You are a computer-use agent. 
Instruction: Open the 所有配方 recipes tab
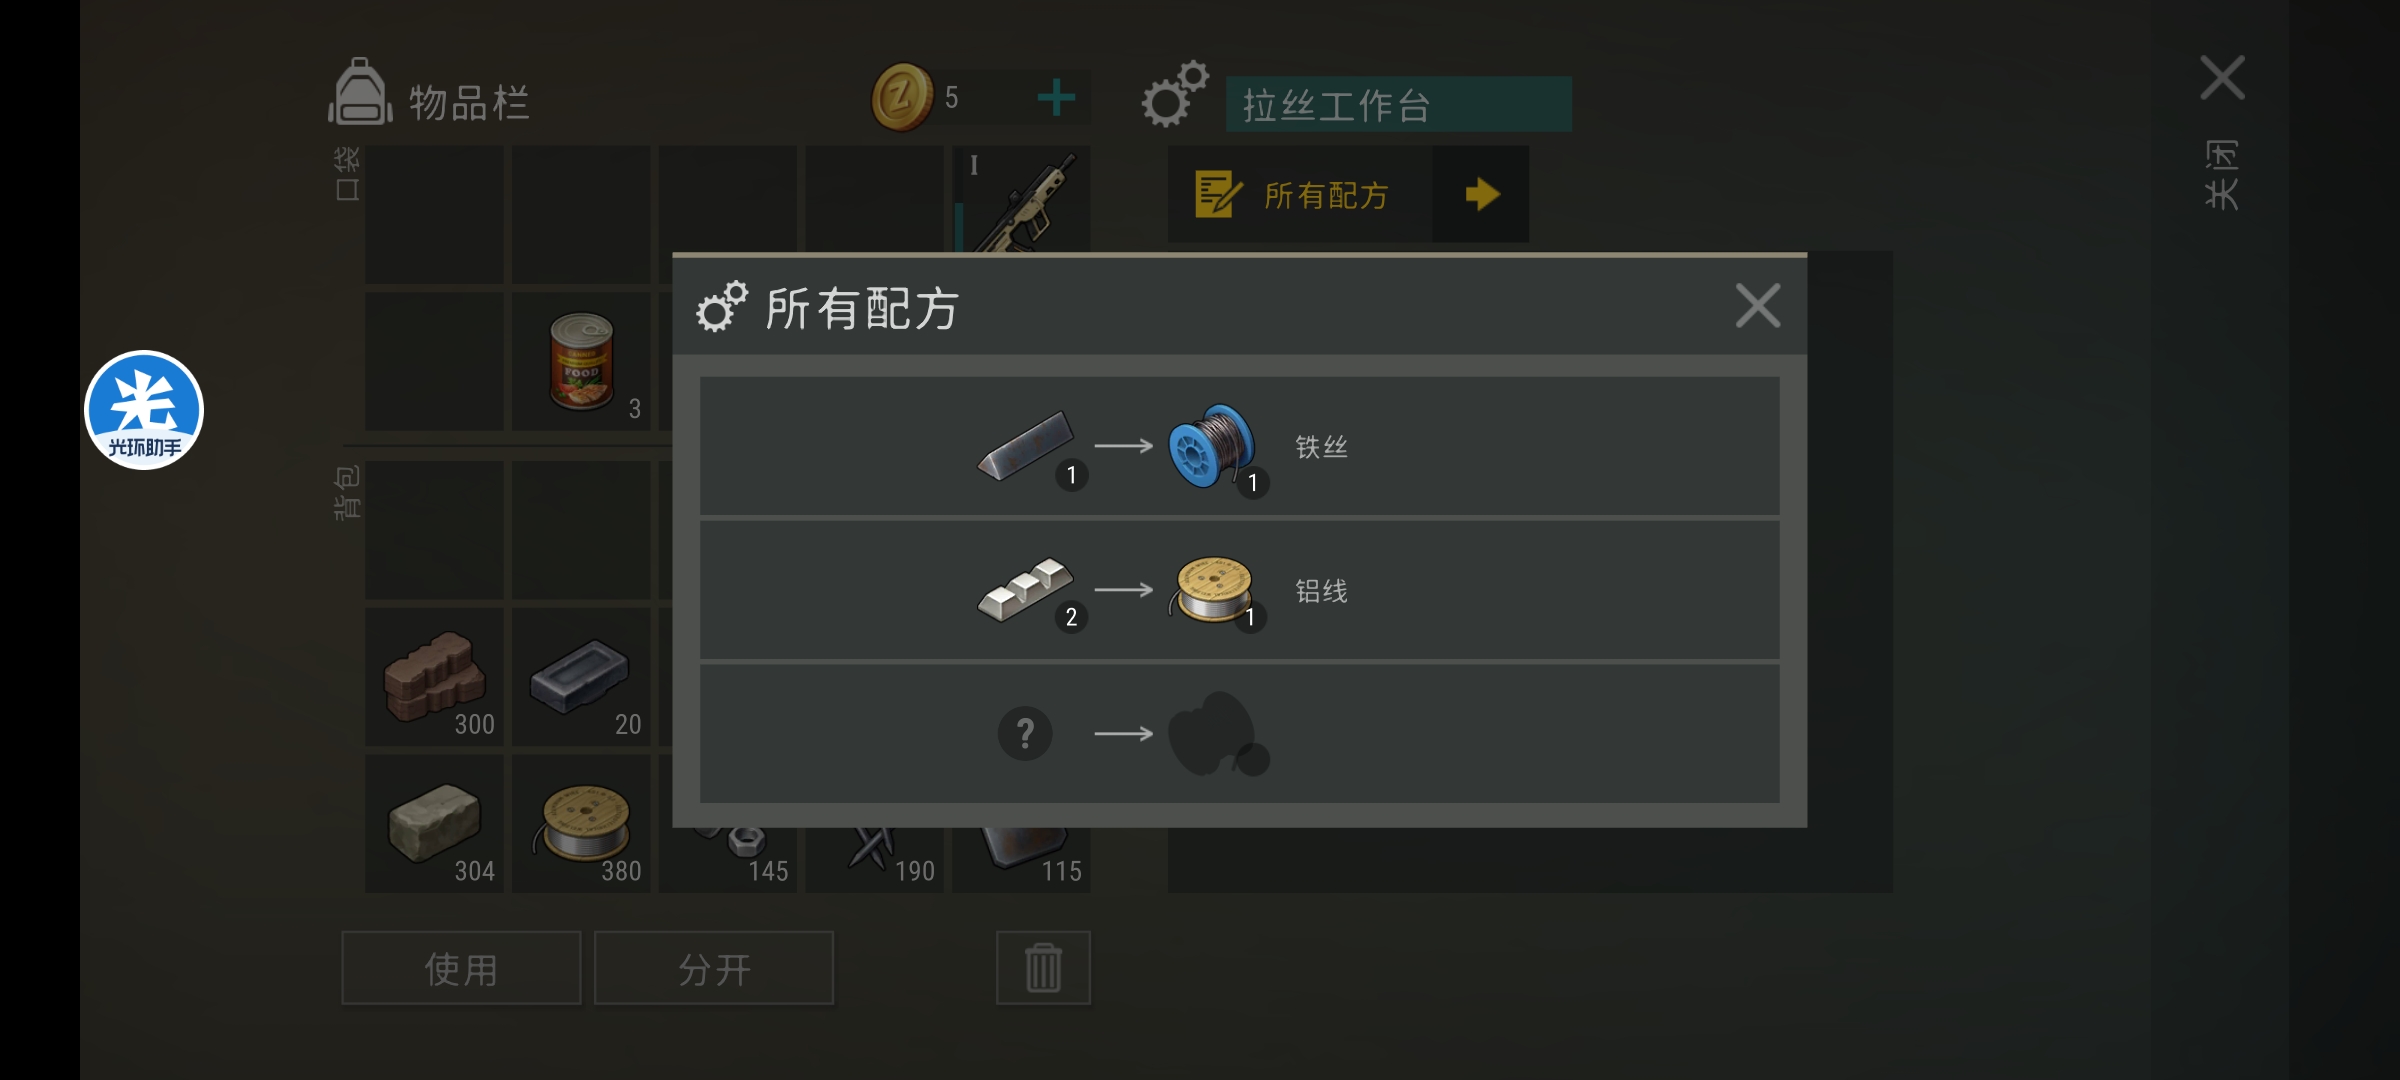pyautogui.click(x=1300, y=194)
